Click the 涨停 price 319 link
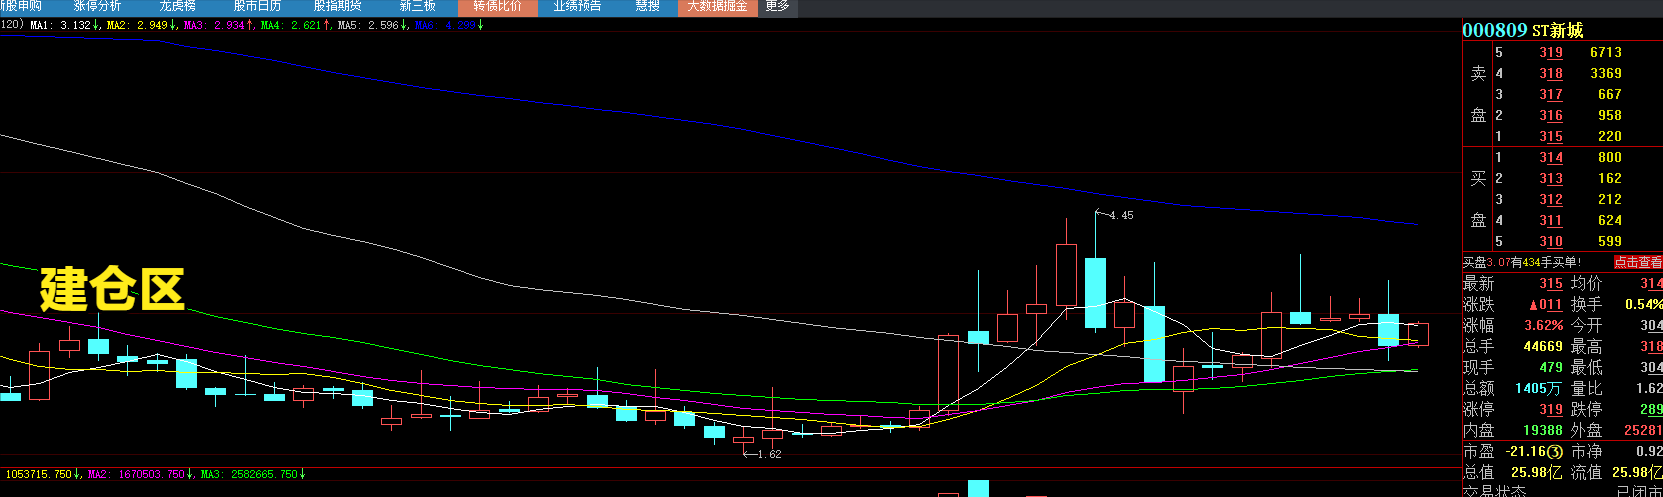 click(1550, 410)
